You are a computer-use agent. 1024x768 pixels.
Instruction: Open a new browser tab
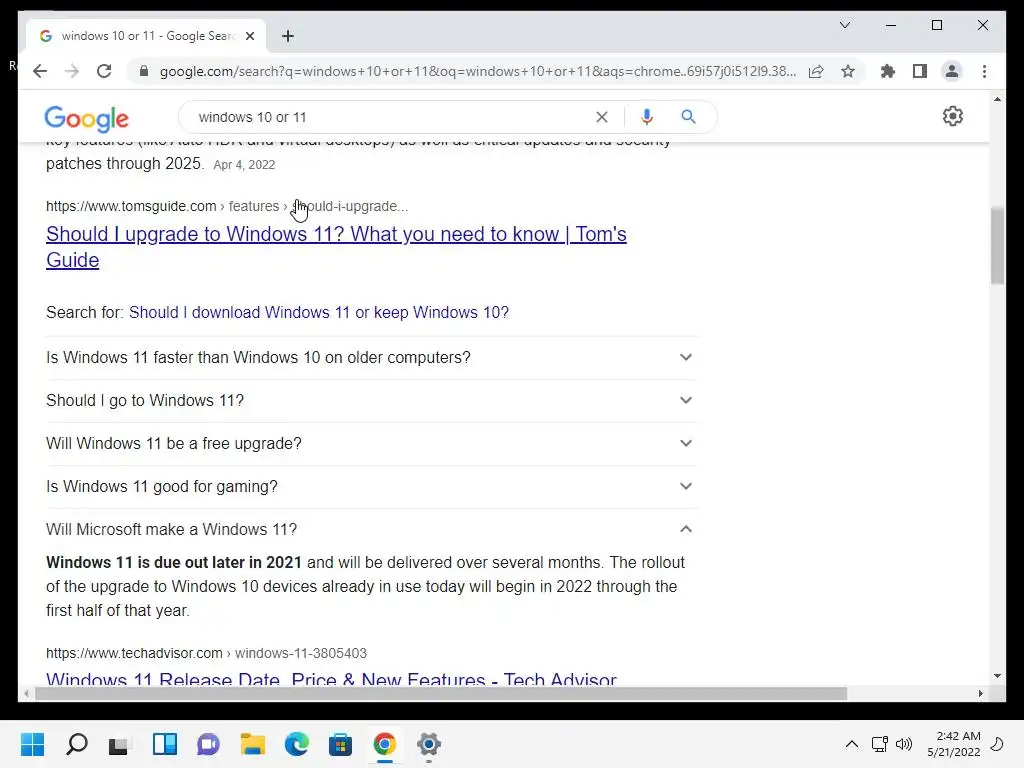(288, 36)
